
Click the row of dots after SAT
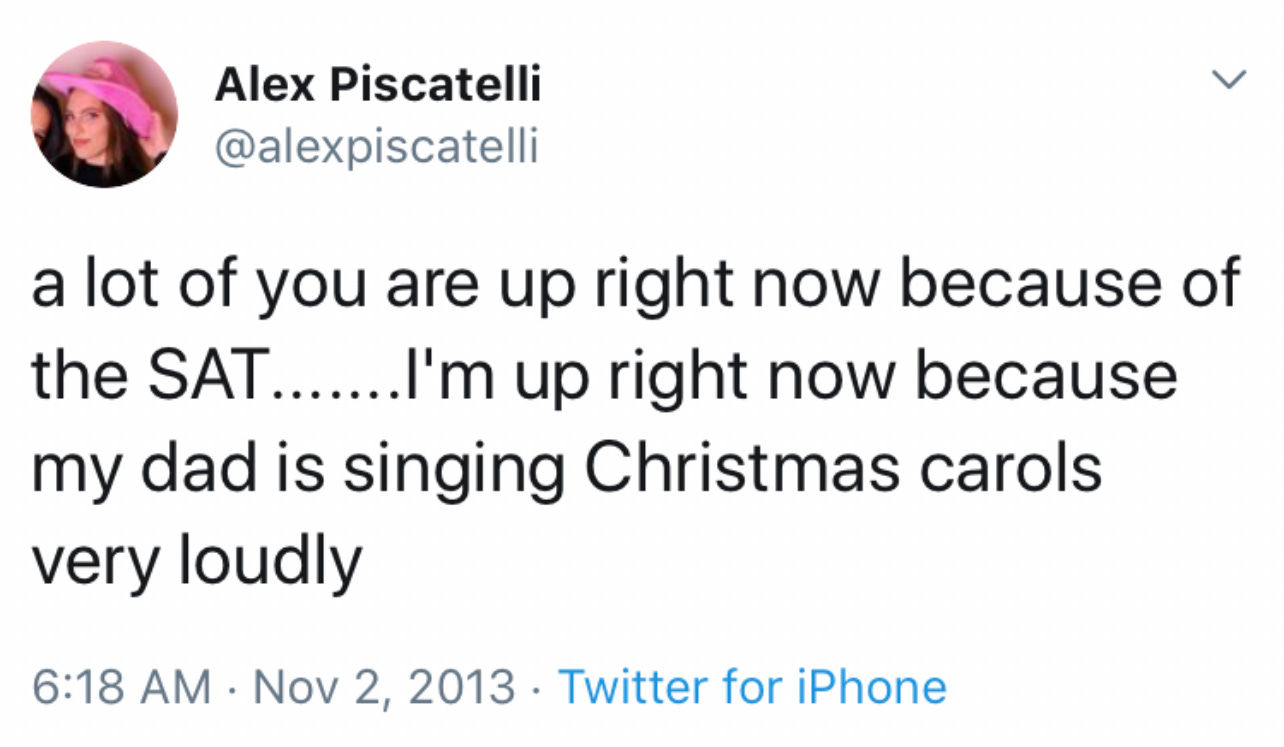point(337,390)
